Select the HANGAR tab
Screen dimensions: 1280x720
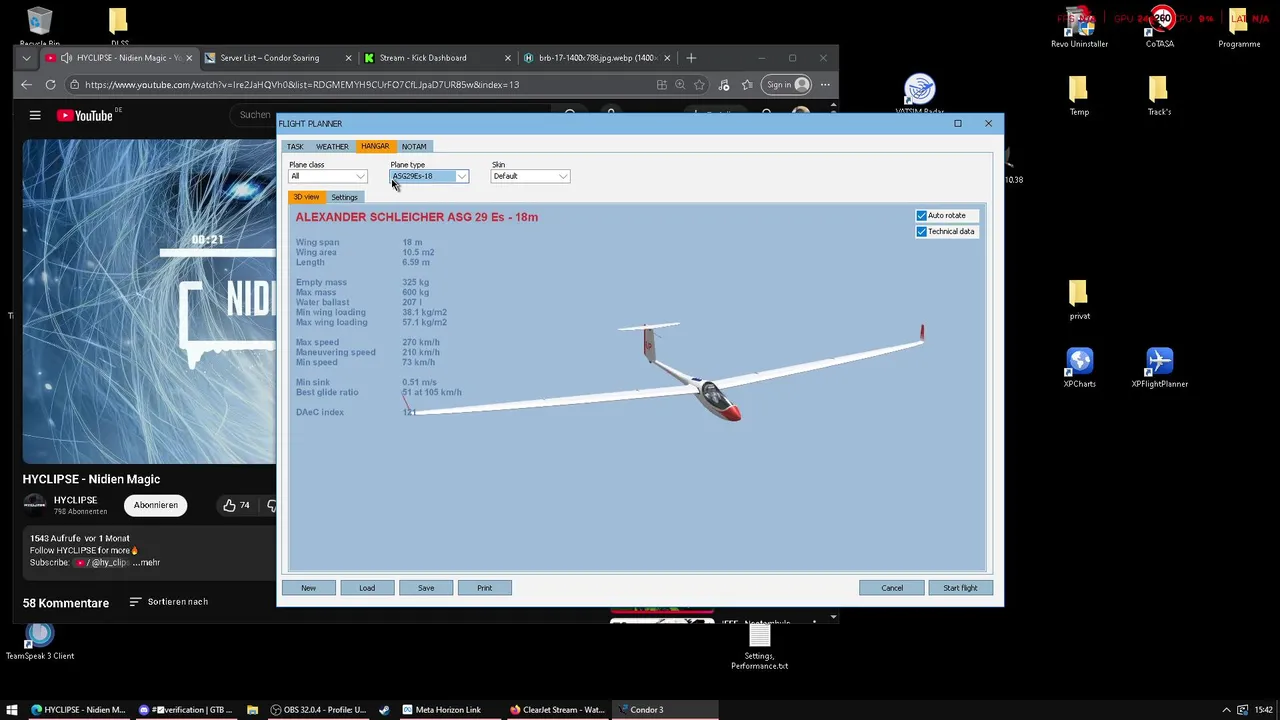point(375,146)
